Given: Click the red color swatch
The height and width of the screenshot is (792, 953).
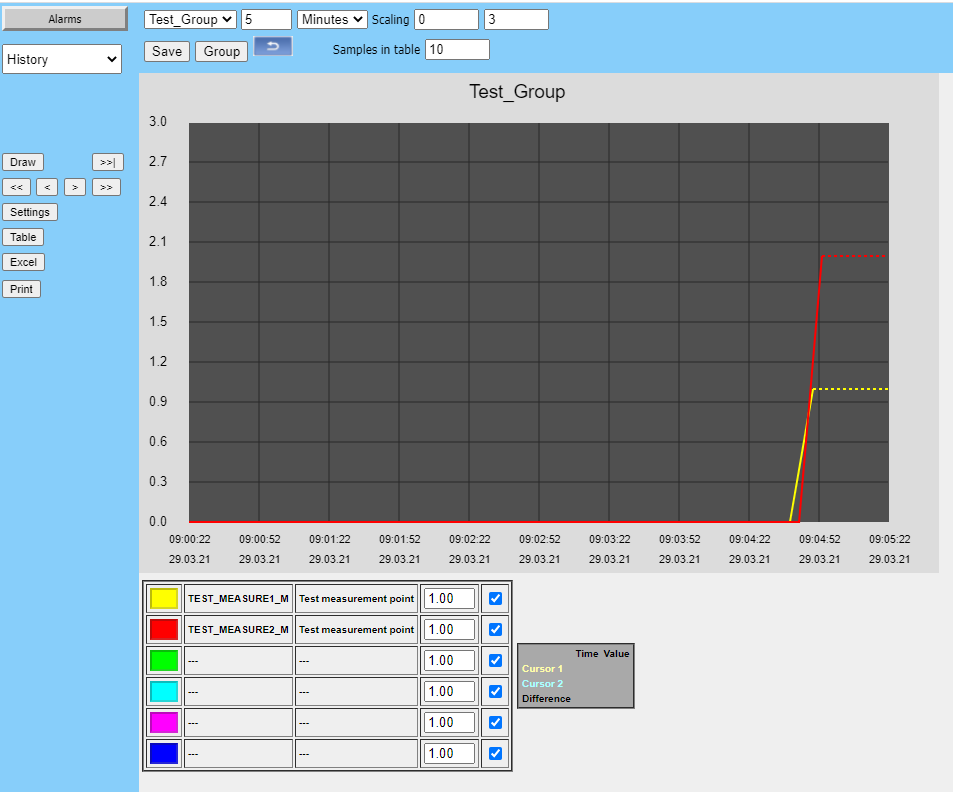Looking at the screenshot, I should click(x=164, y=630).
